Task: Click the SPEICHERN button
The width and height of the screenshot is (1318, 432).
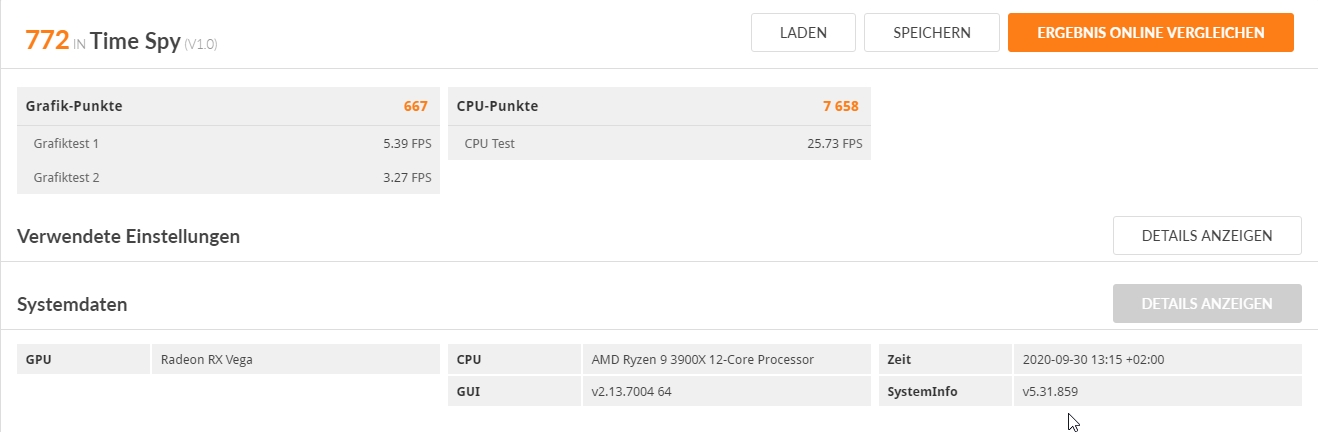Action: click(931, 32)
